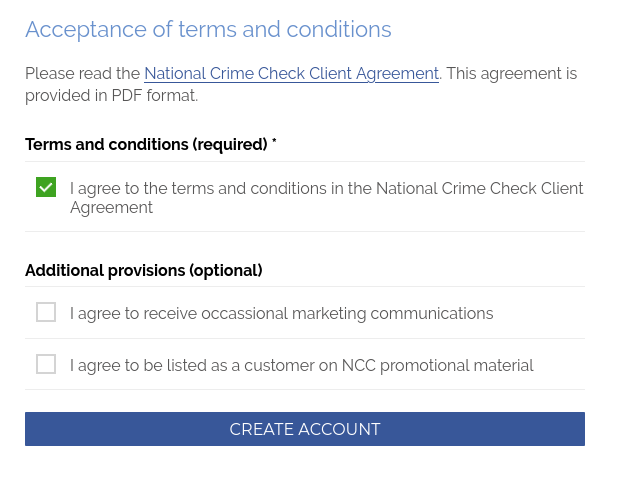The height and width of the screenshot is (477, 625).
Task: Uncheck the green terms and conditions checkbox
Action: click(x=46, y=187)
